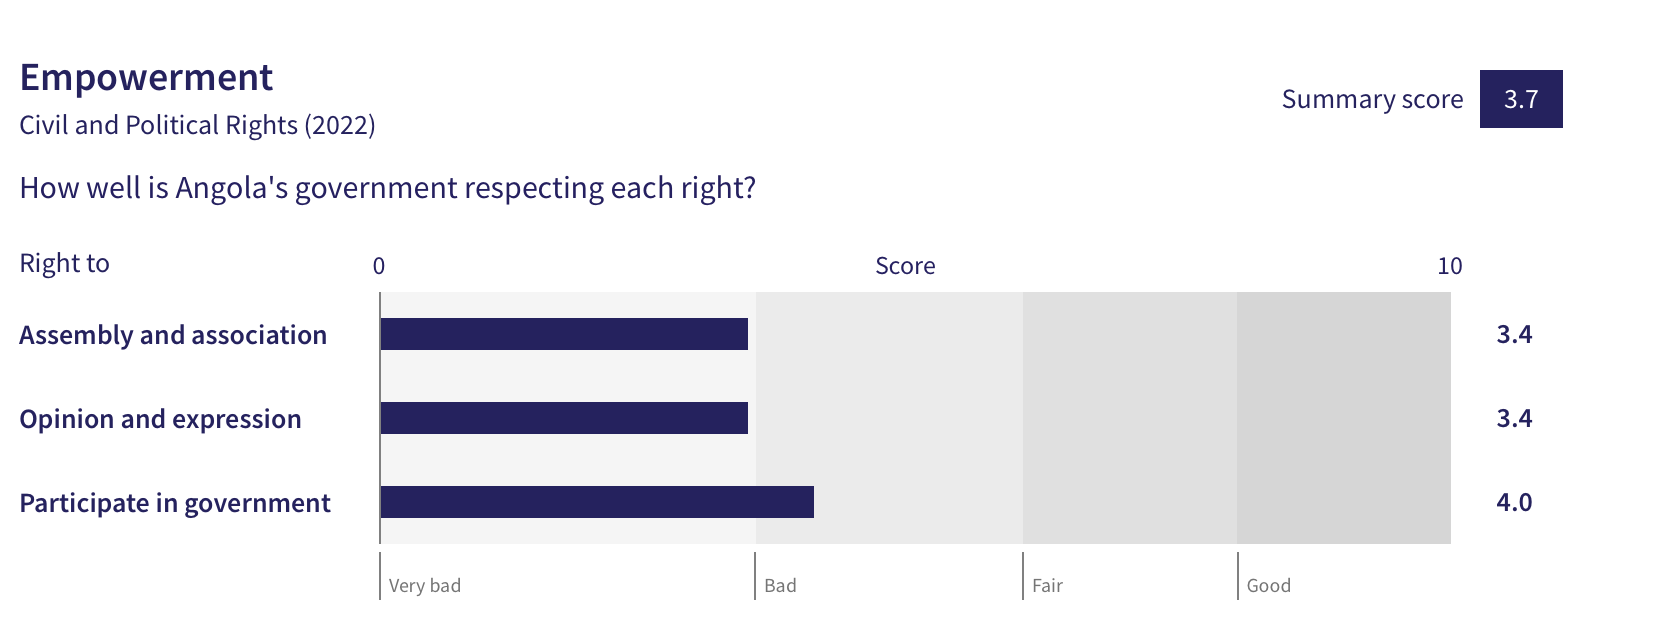Click the question about Angola's government
Image resolution: width=1679 pixels, height=633 pixels.
click(x=387, y=188)
